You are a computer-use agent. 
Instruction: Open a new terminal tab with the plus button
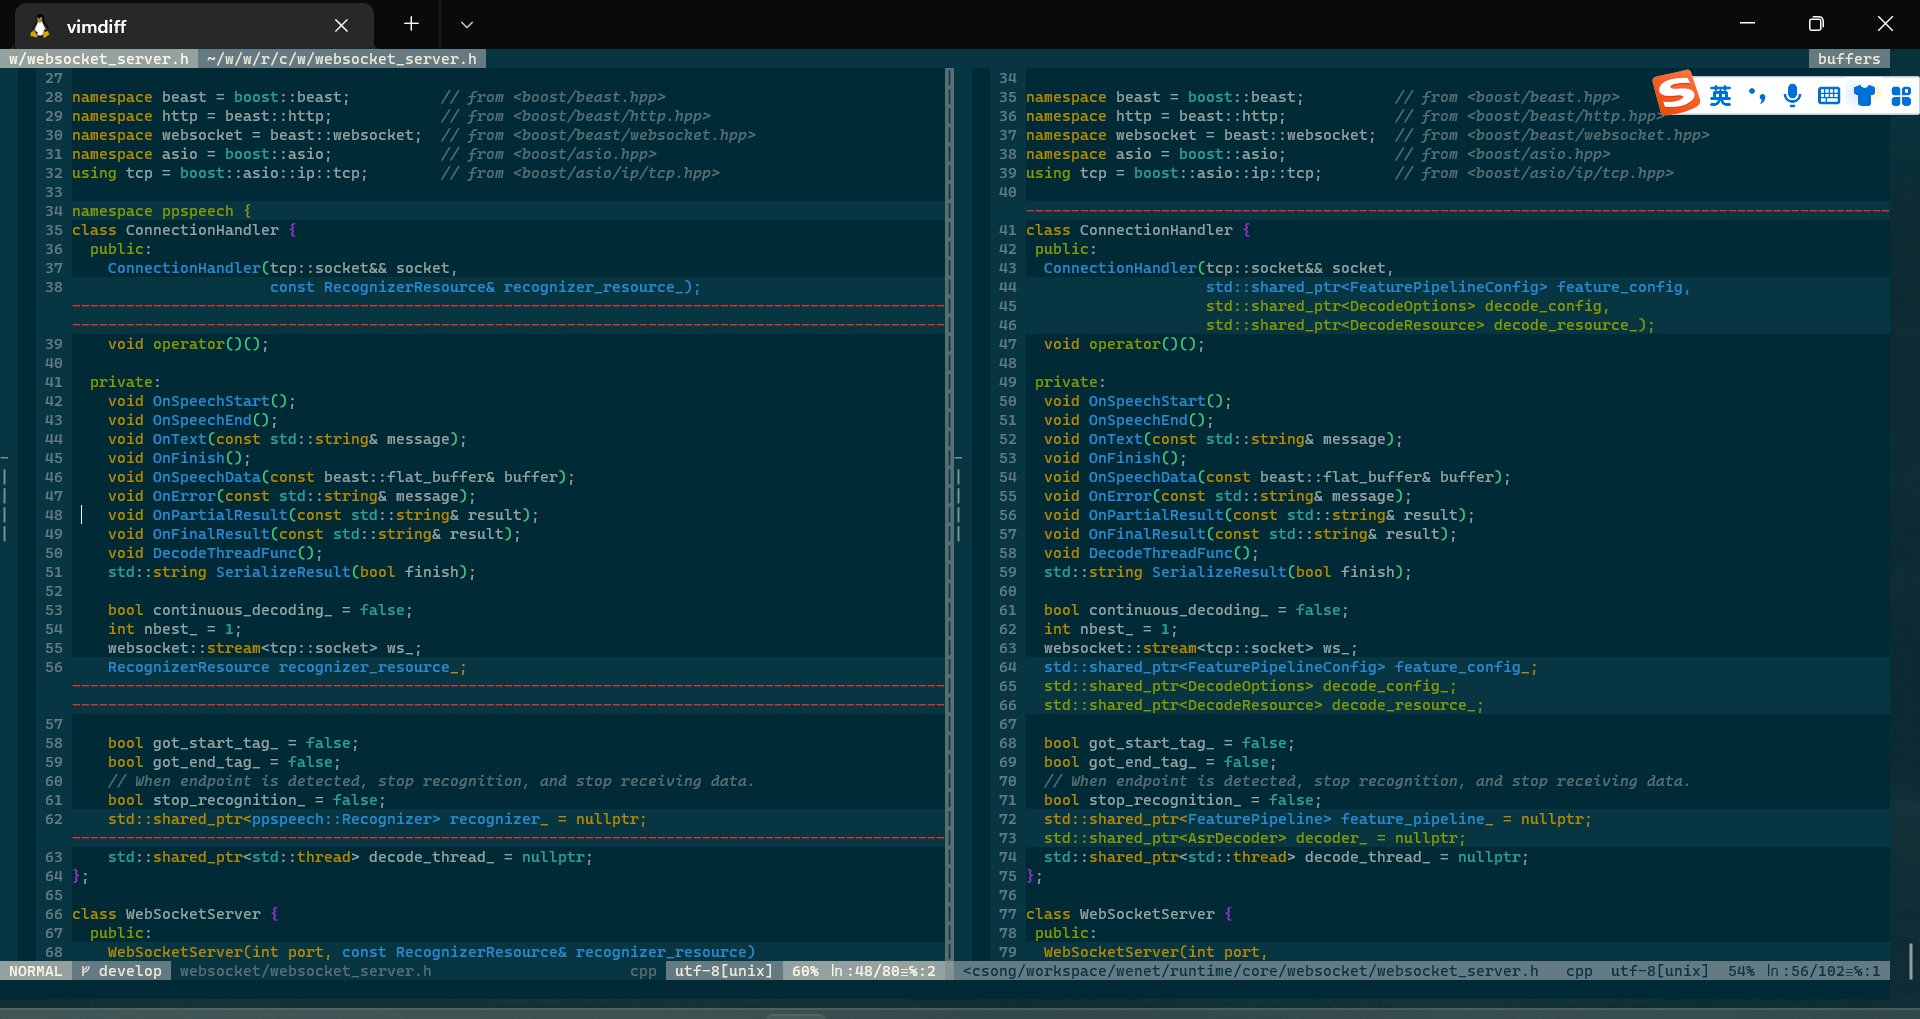[410, 24]
